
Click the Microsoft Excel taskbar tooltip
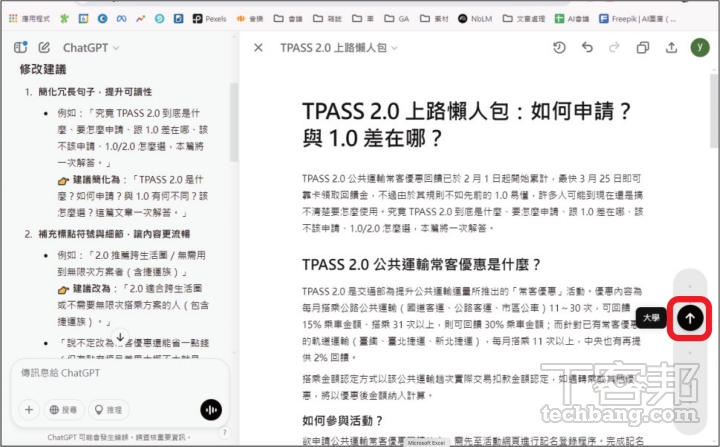427,443
